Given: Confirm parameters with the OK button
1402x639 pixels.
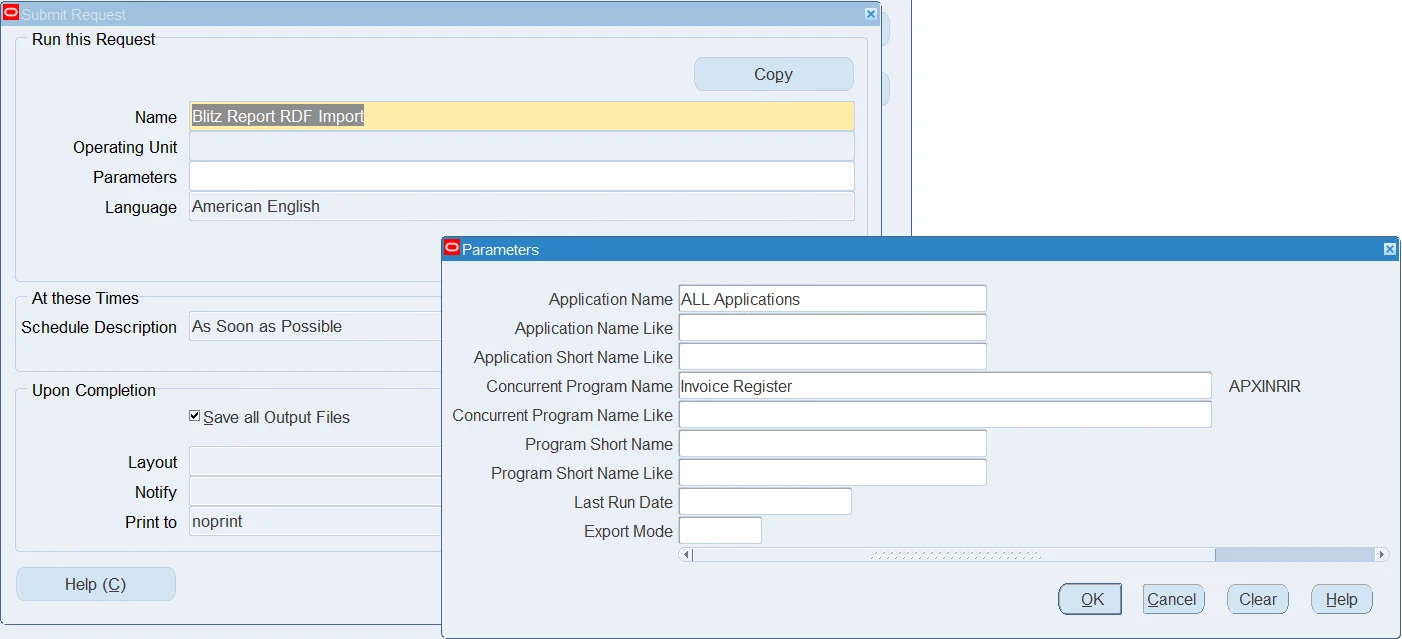Looking at the screenshot, I should (1090, 599).
